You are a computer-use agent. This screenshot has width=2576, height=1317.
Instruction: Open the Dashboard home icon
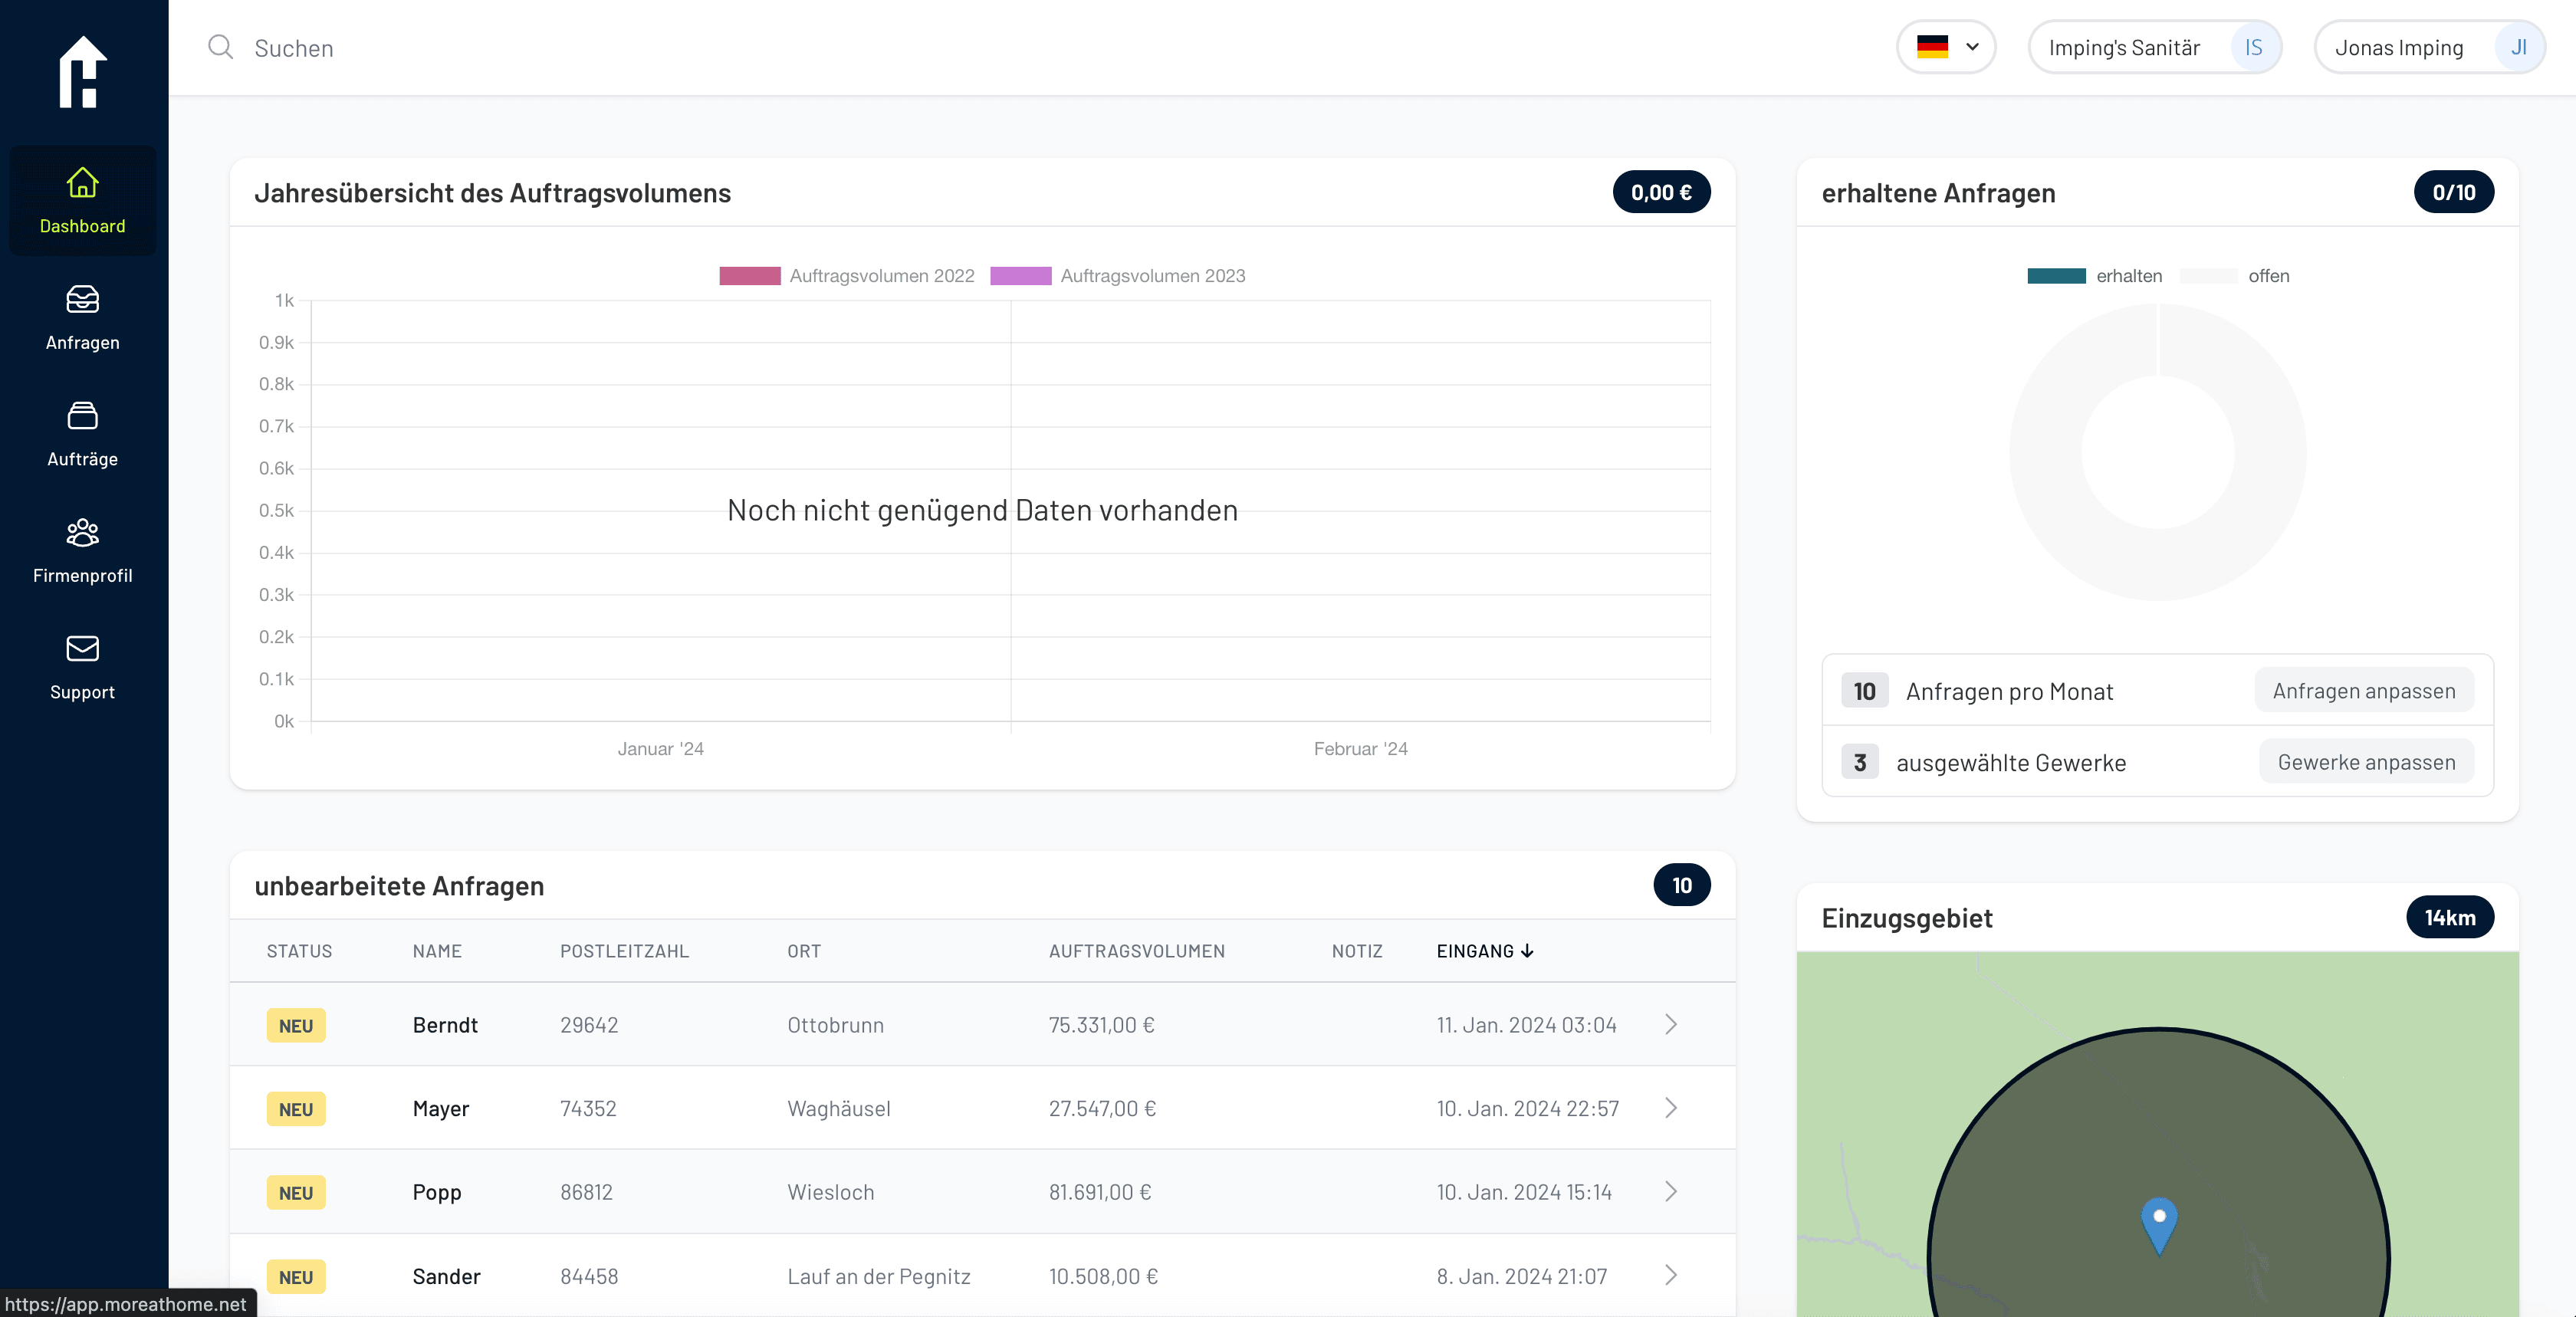point(83,183)
